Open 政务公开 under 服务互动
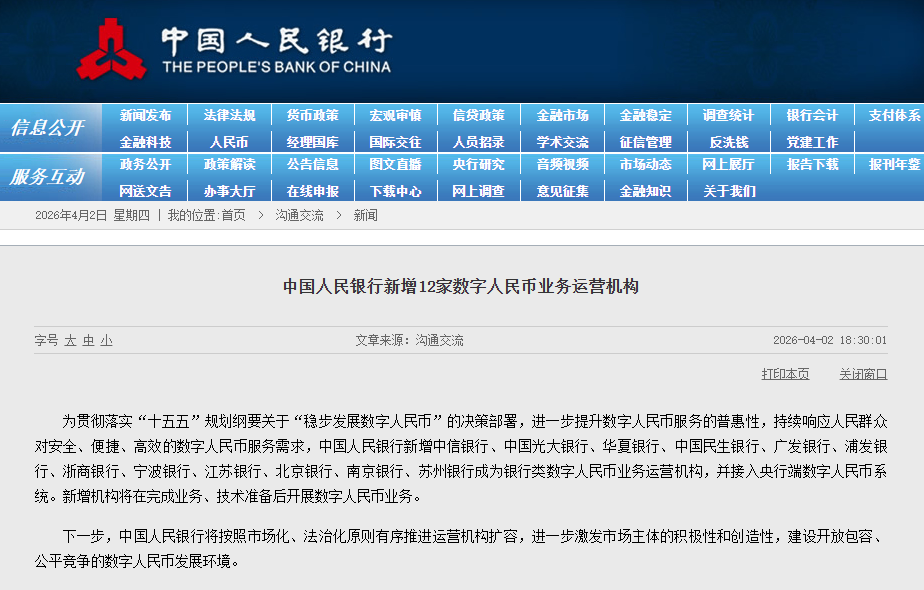Screen dimensions: 924x590 coord(146,164)
